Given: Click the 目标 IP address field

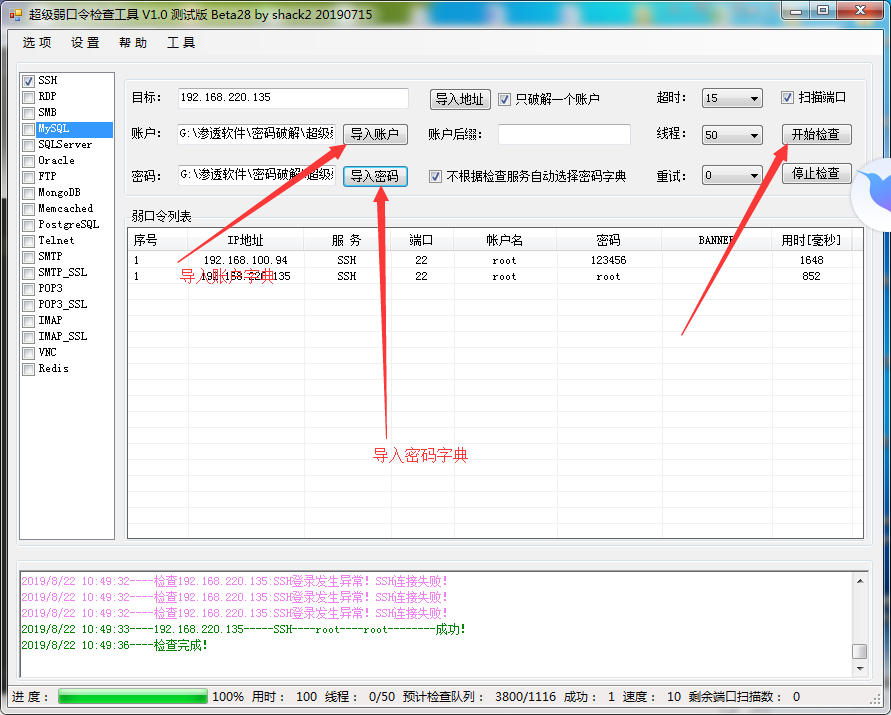Looking at the screenshot, I should [x=293, y=98].
